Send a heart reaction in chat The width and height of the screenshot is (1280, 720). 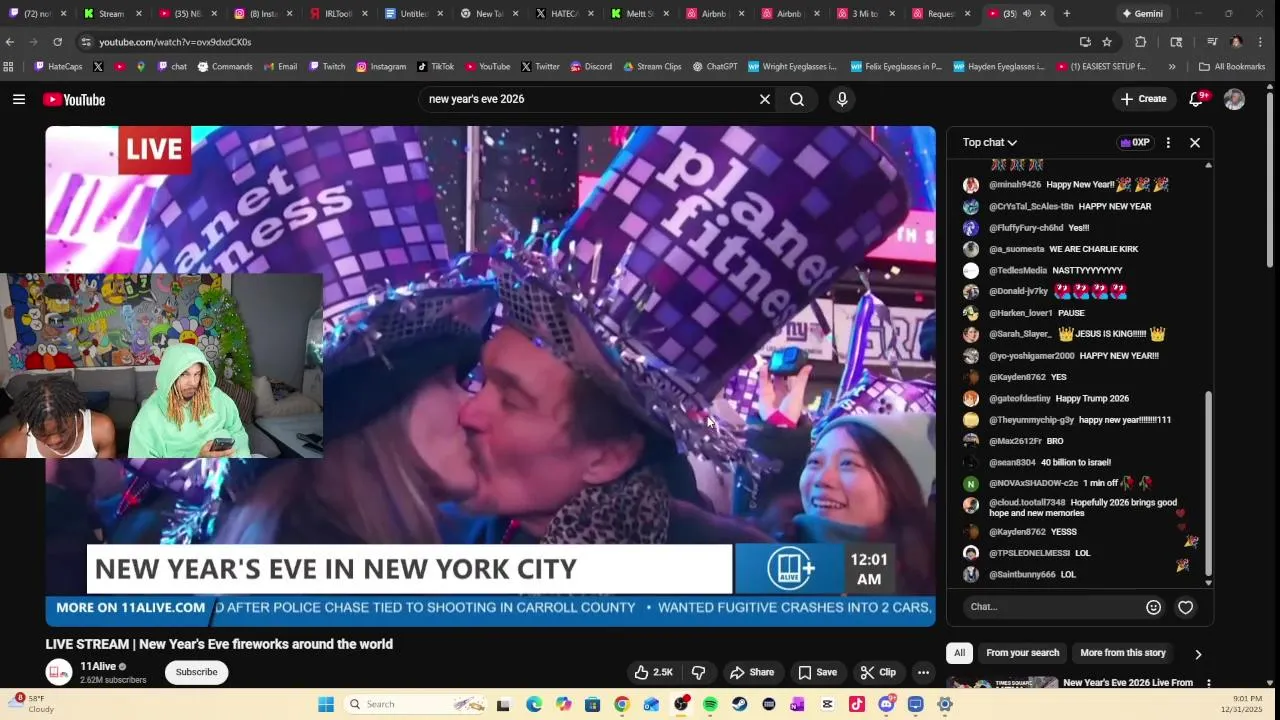click(1185, 607)
